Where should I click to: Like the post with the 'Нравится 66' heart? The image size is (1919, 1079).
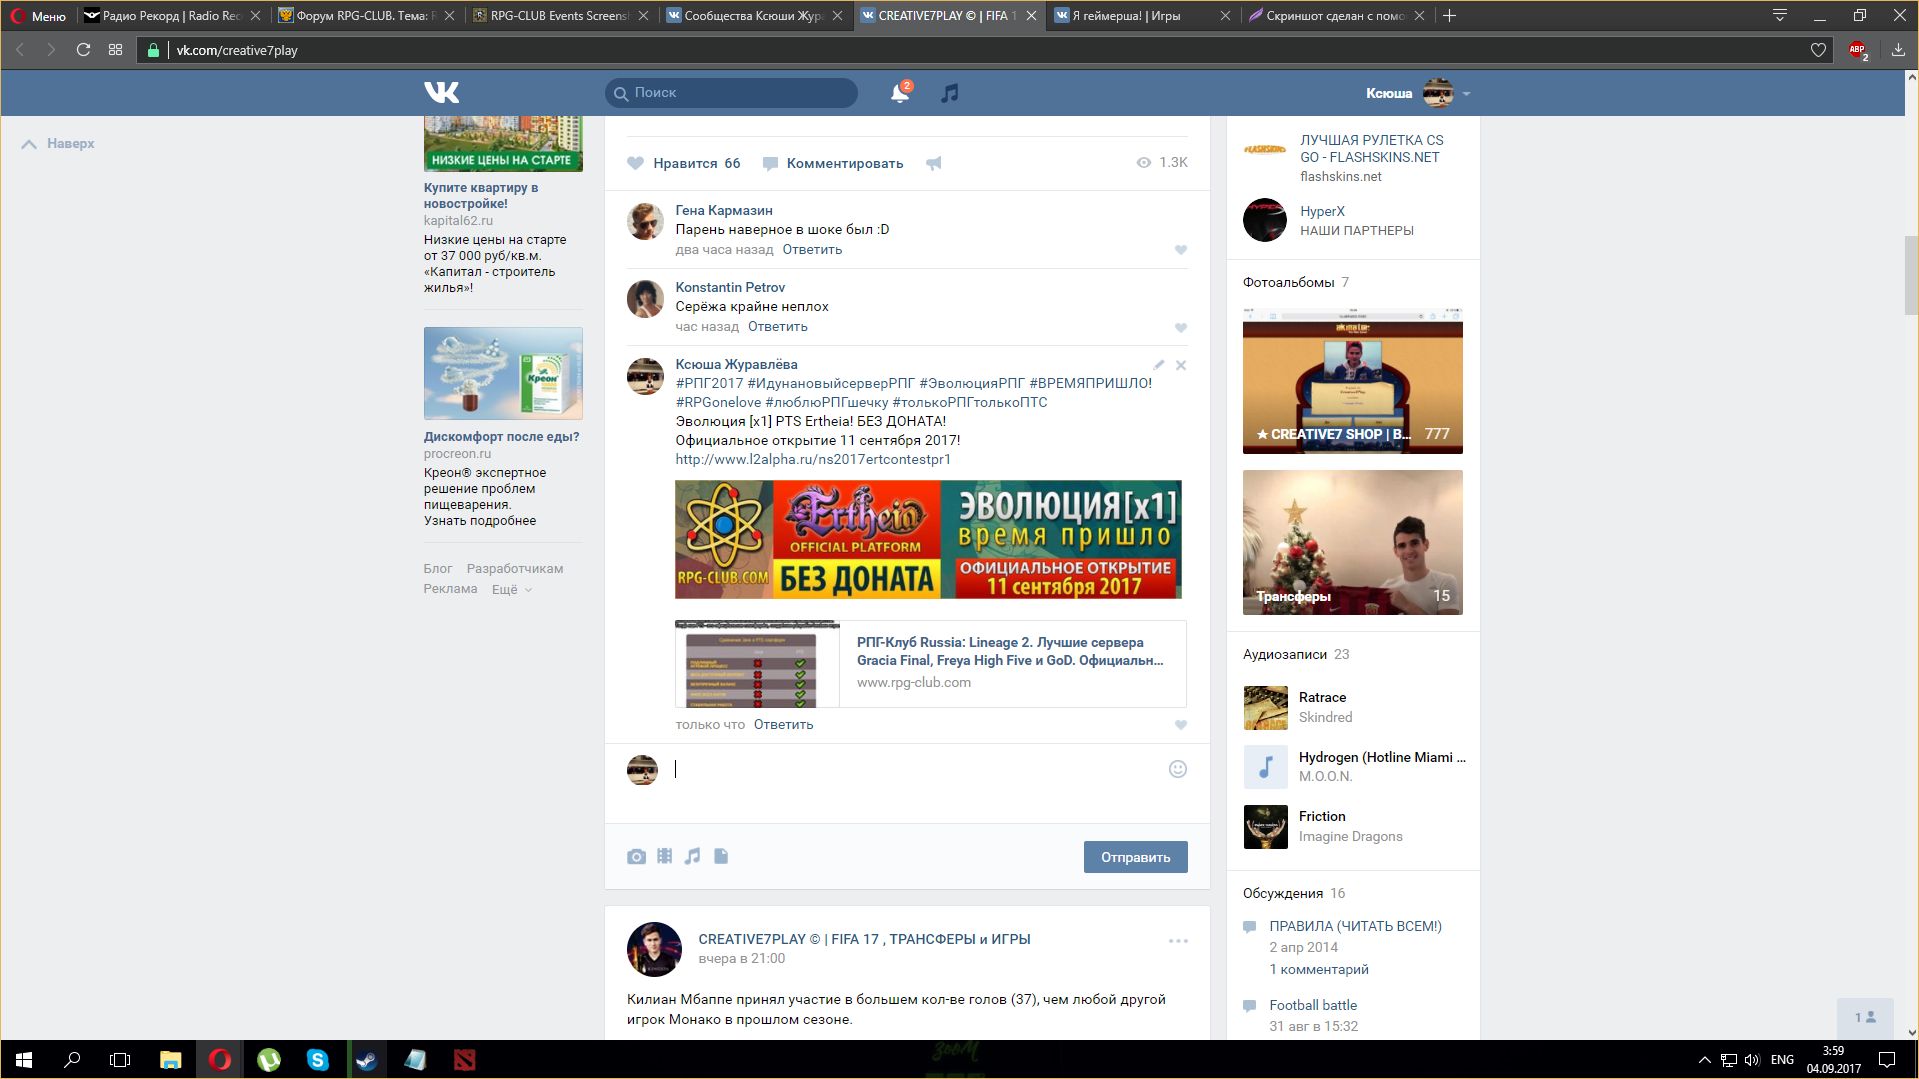(684, 163)
